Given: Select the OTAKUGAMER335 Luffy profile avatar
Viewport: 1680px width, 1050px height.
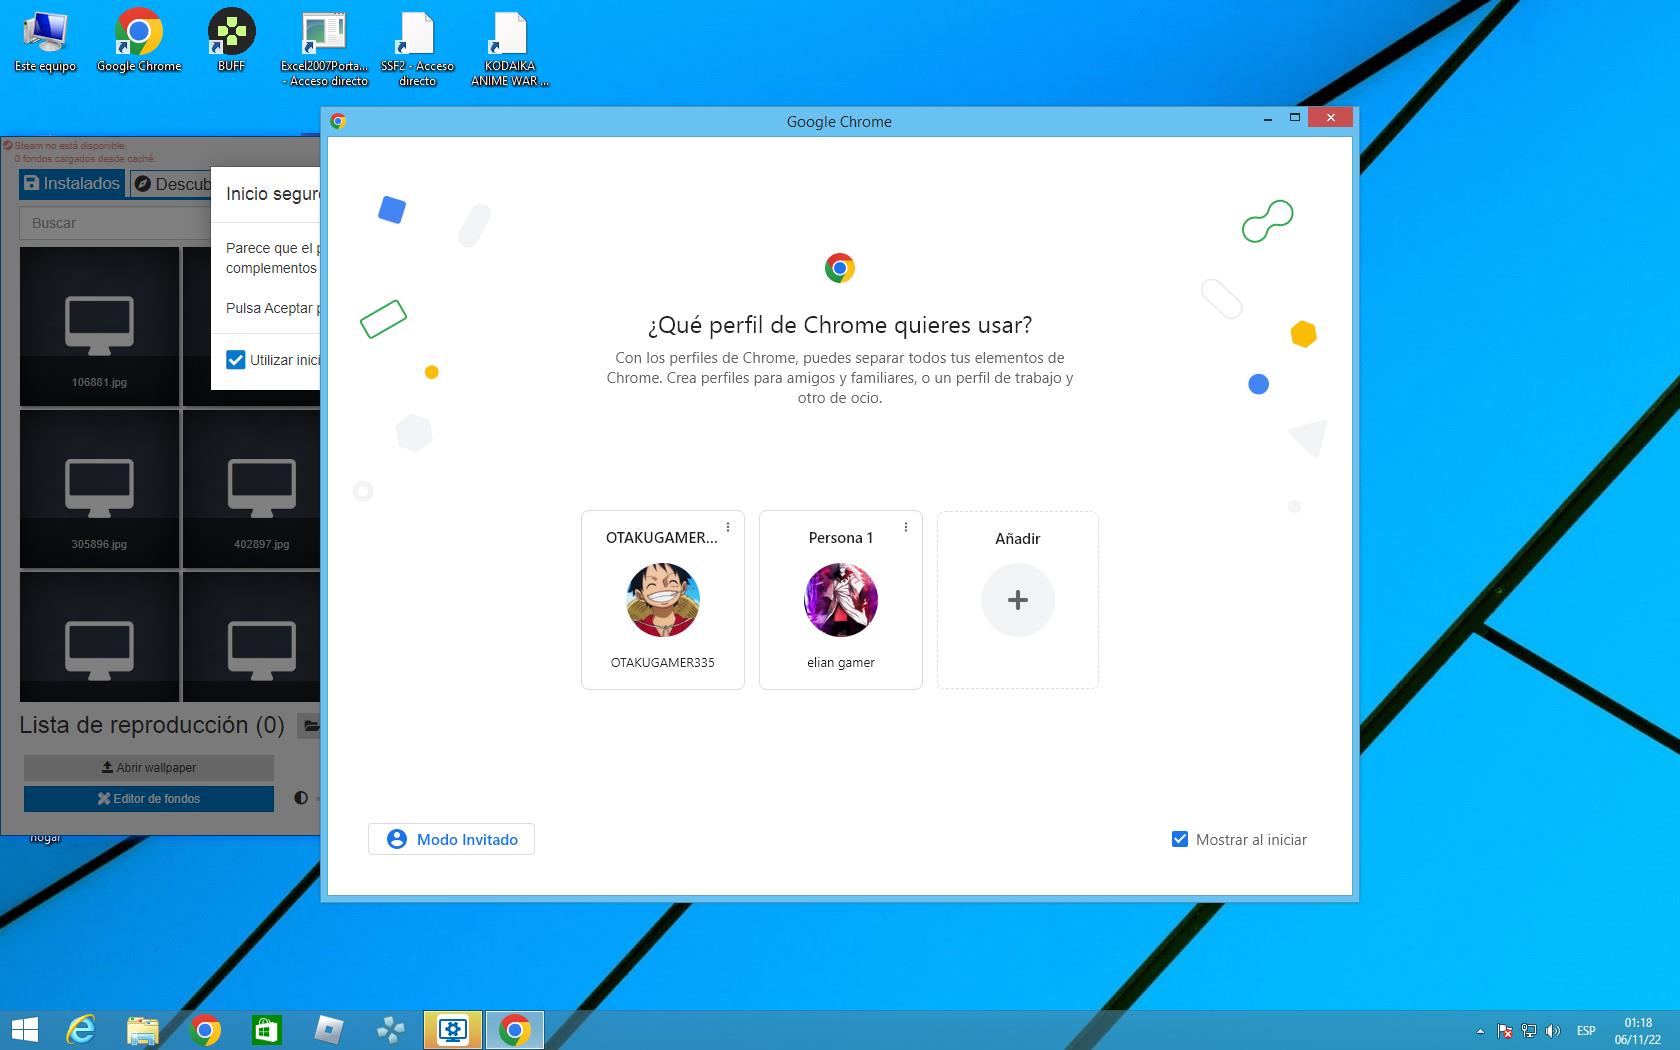Looking at the screenshot, I should (x=662, y=600).
